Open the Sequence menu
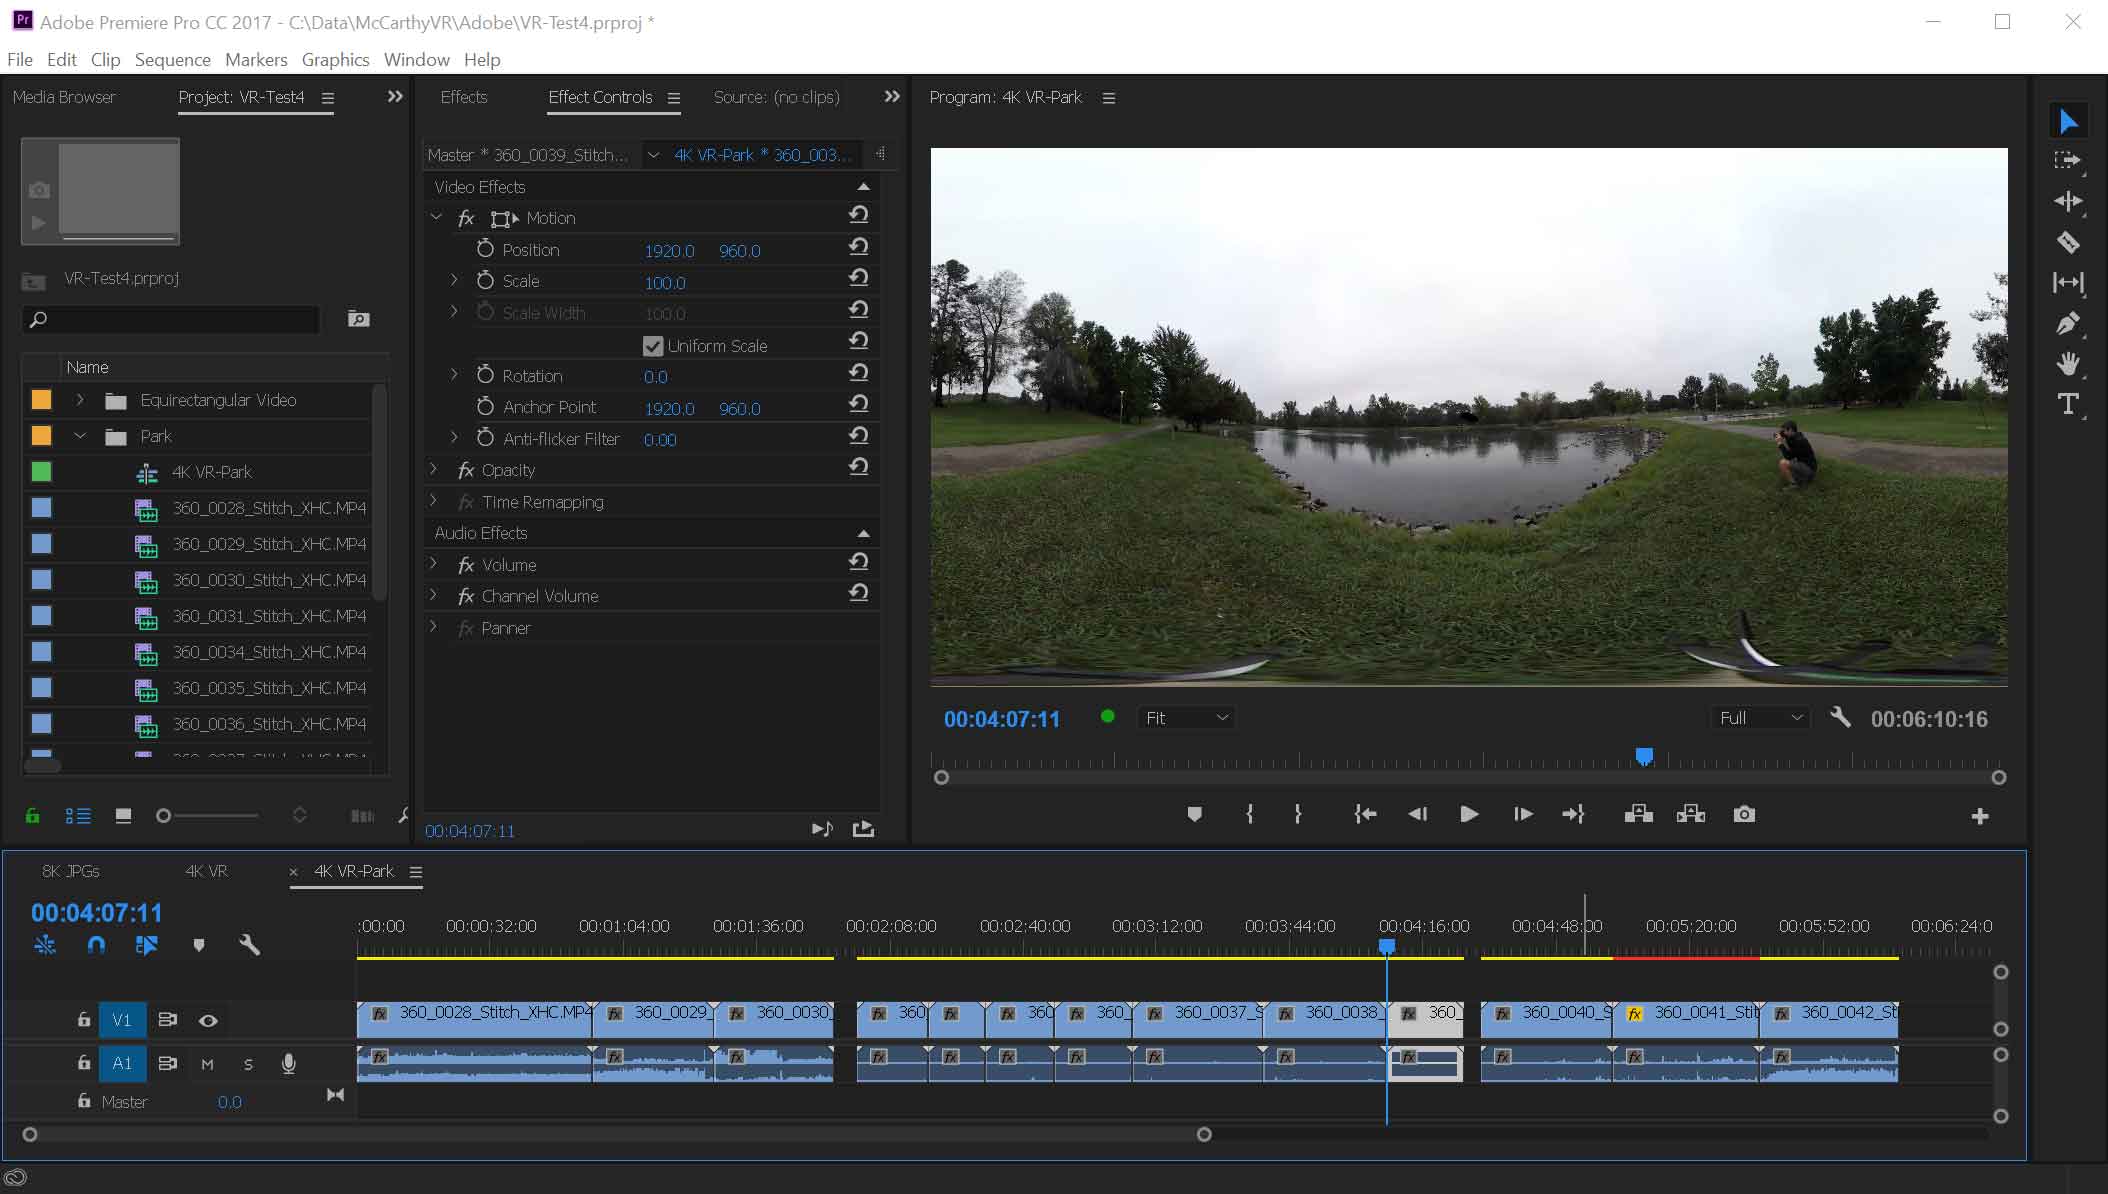2108x1194 pixels. (172, 60)
